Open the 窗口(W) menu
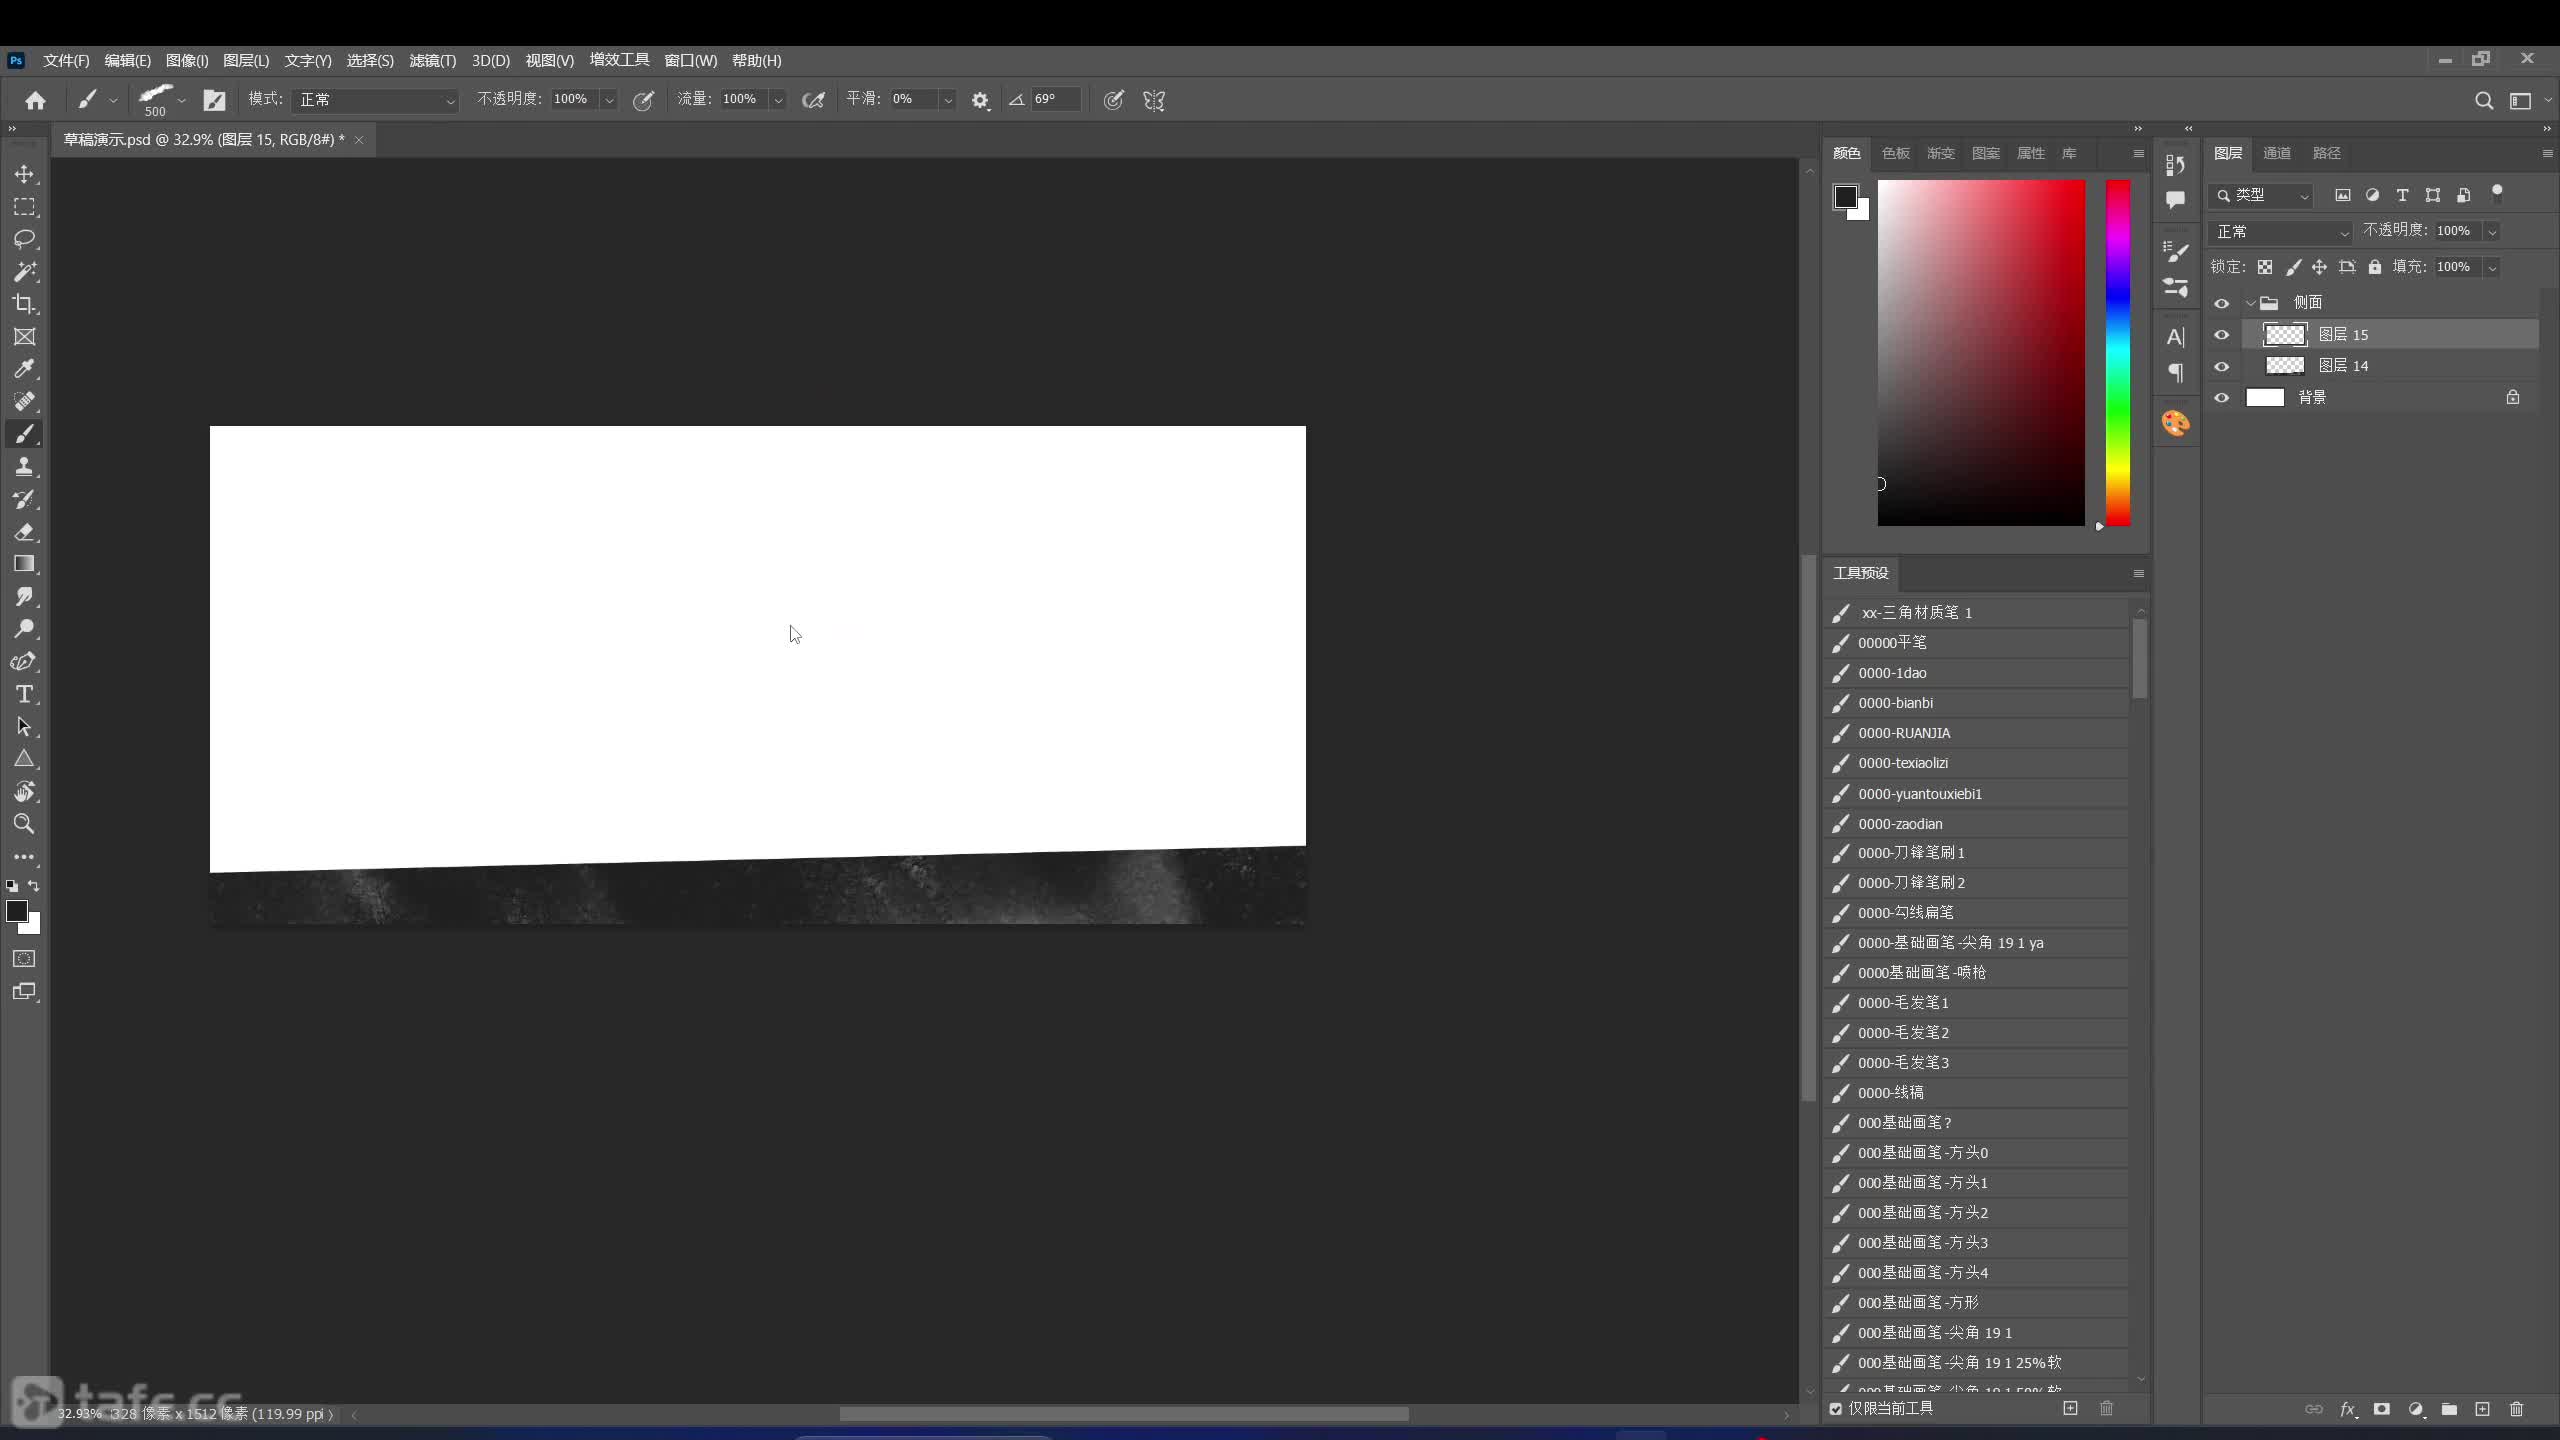Viewport: 2560px width, 1440px height. pos(690,61)
